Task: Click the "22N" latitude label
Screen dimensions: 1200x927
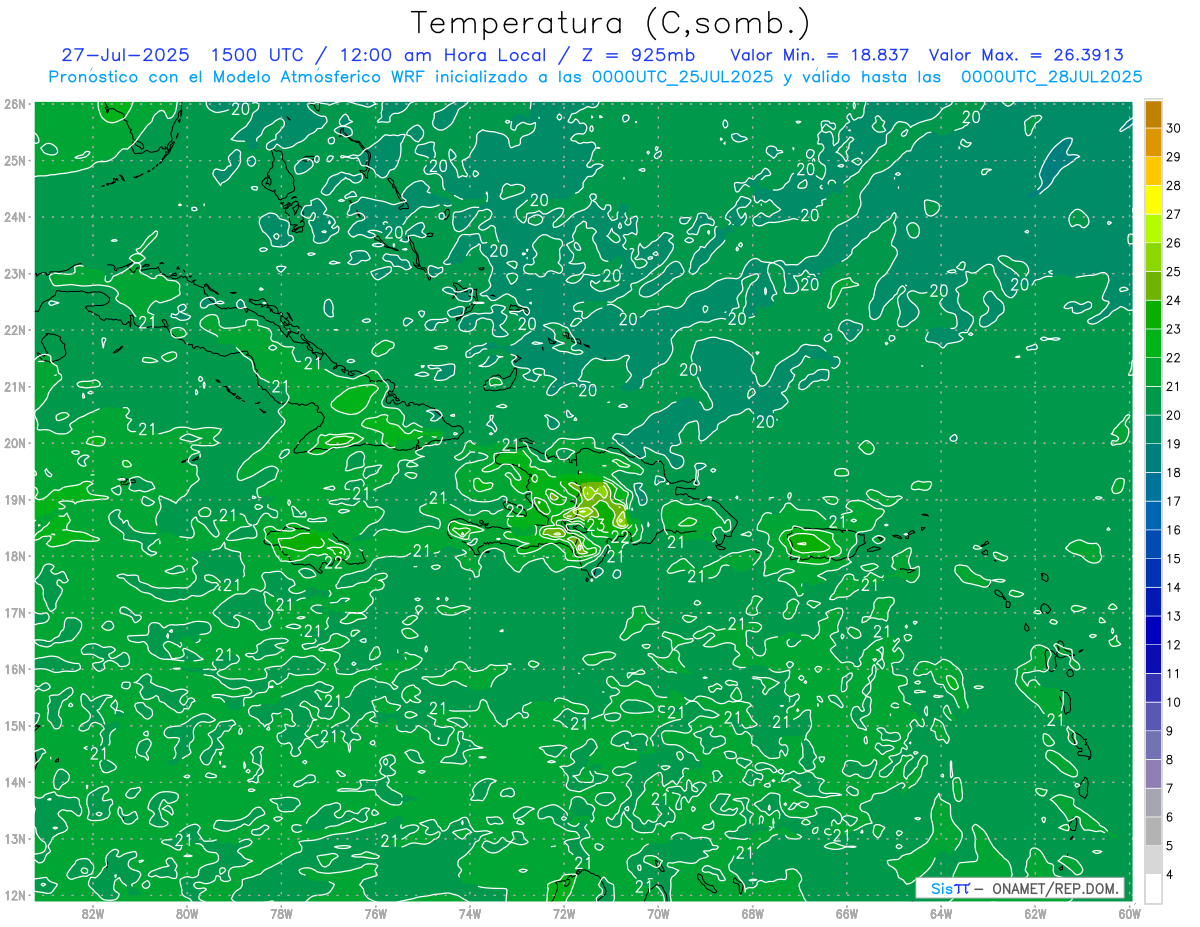Action: click(x=14, y=330)
